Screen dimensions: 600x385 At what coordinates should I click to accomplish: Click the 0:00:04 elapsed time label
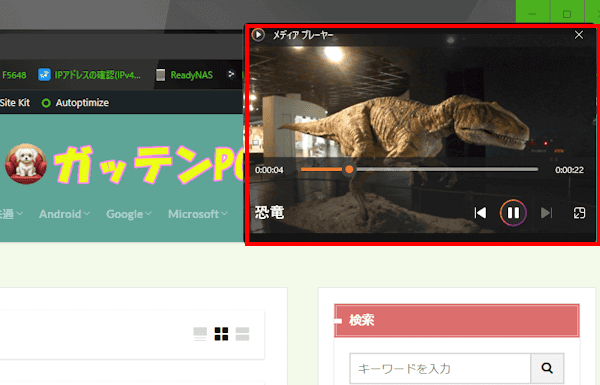point(269,170)
